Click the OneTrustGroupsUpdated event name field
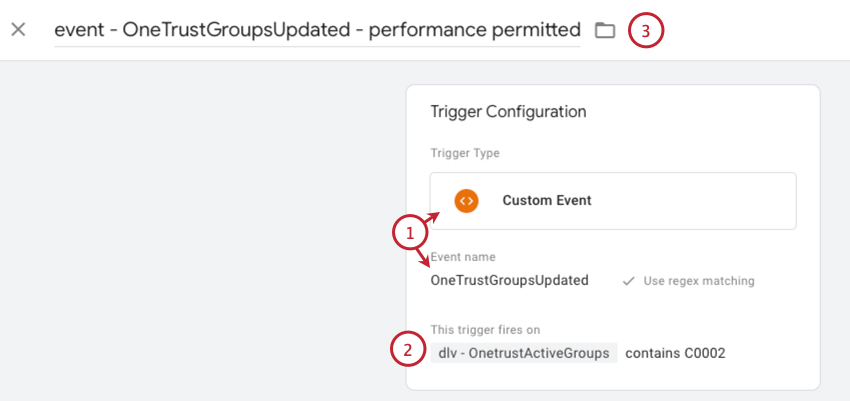The width and height of the screenshot is (850, 401). pyautogui.click(x=509, y=280)
